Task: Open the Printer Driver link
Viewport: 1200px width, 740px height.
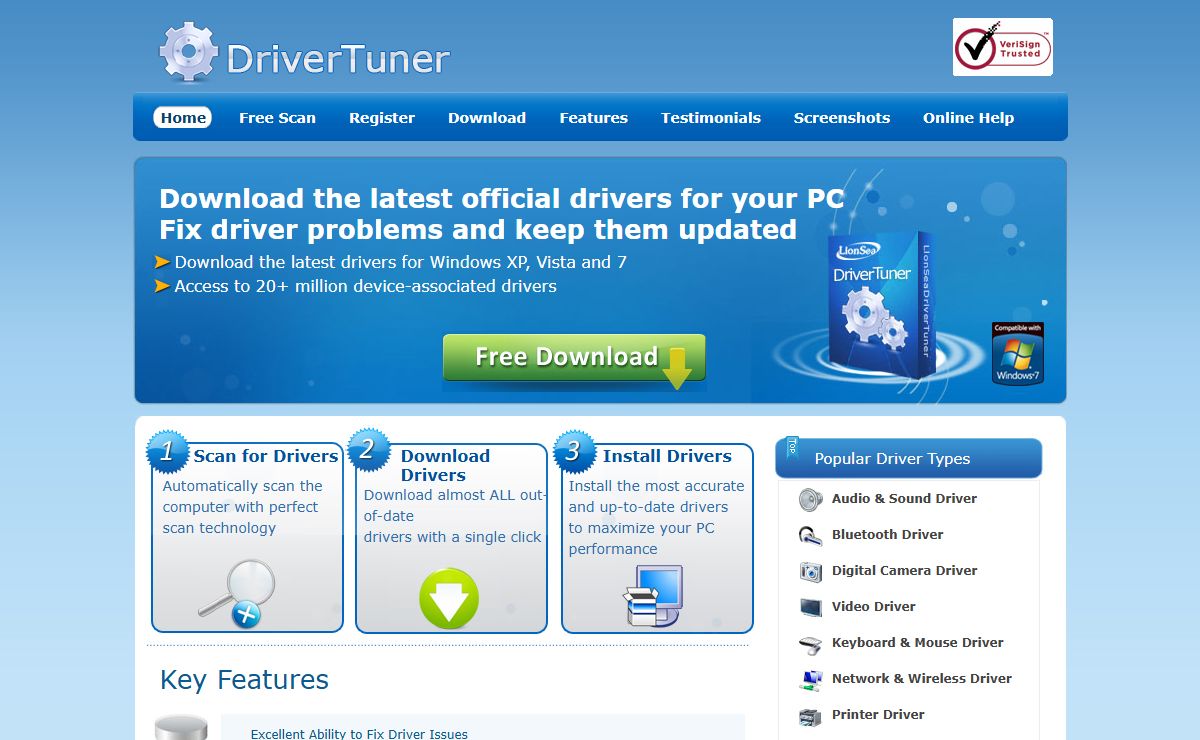Action: (x=878, y=714)
